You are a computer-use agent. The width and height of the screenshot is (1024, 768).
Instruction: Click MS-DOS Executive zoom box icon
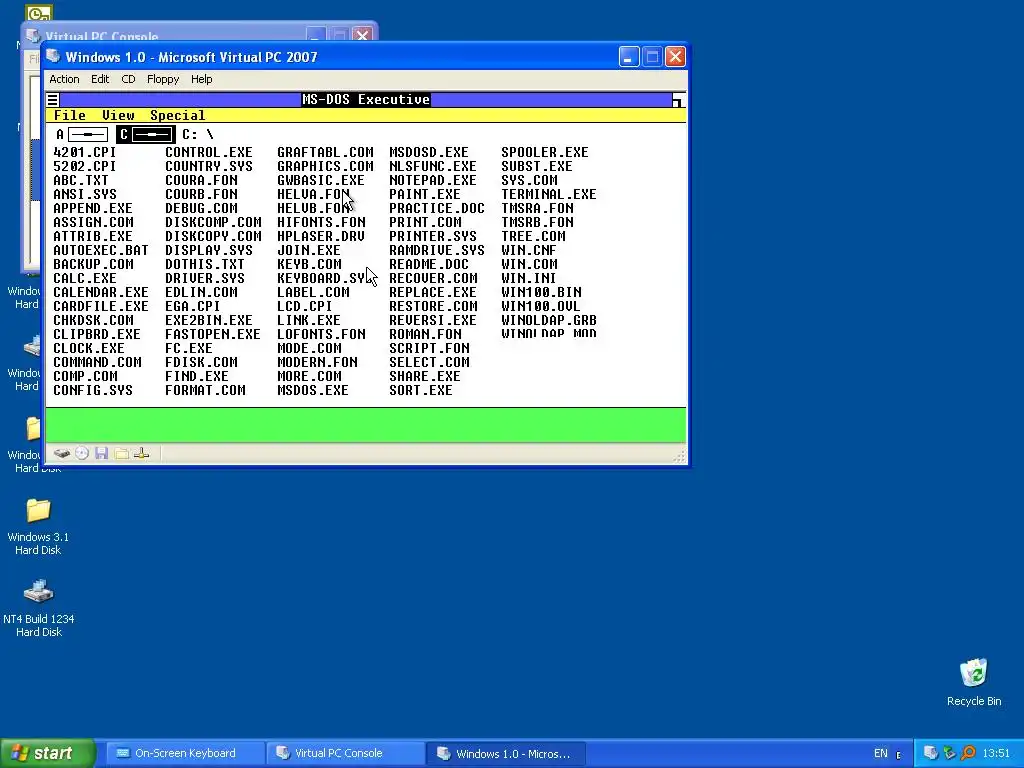[x=679, y=100]
